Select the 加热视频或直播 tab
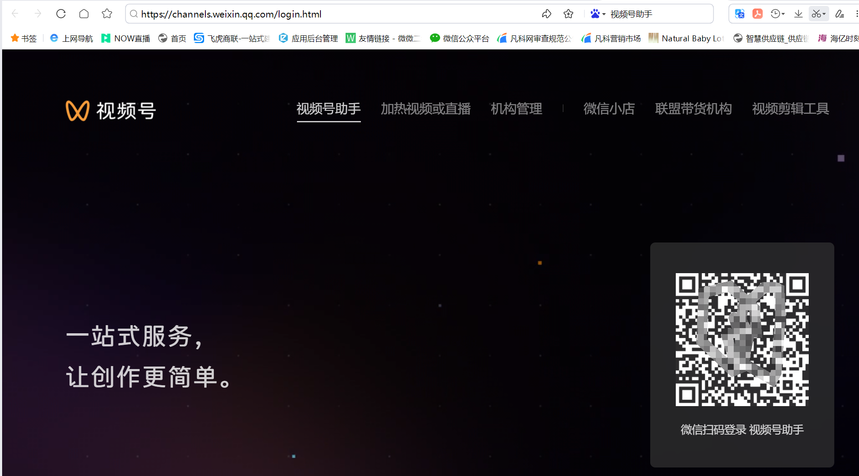 [x=426, y=109]
